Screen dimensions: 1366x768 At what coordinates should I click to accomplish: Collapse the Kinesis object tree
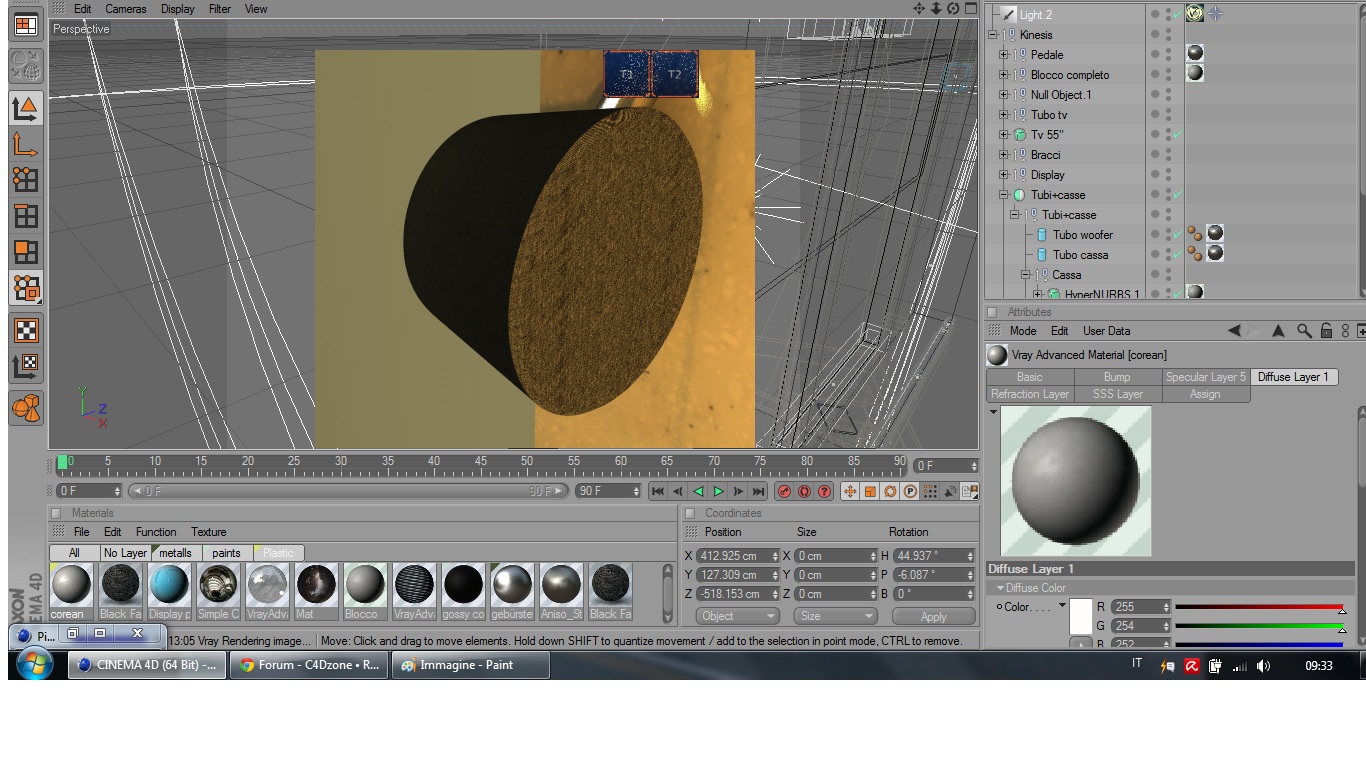point(993,35)
